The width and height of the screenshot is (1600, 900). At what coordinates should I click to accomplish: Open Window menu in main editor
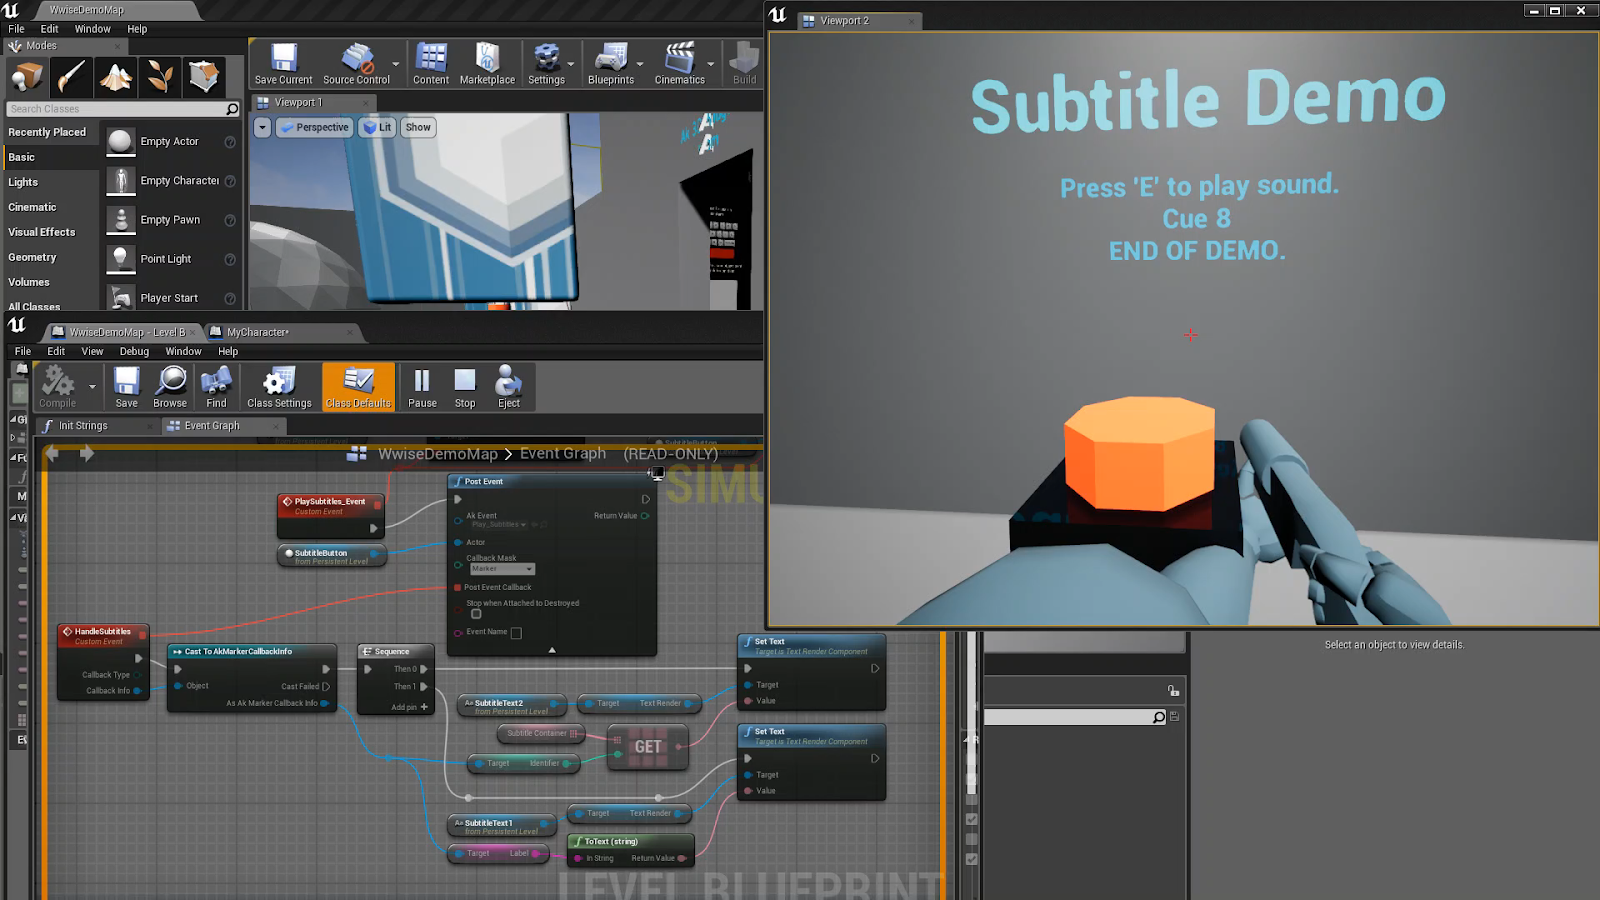(x=93, y=29)
